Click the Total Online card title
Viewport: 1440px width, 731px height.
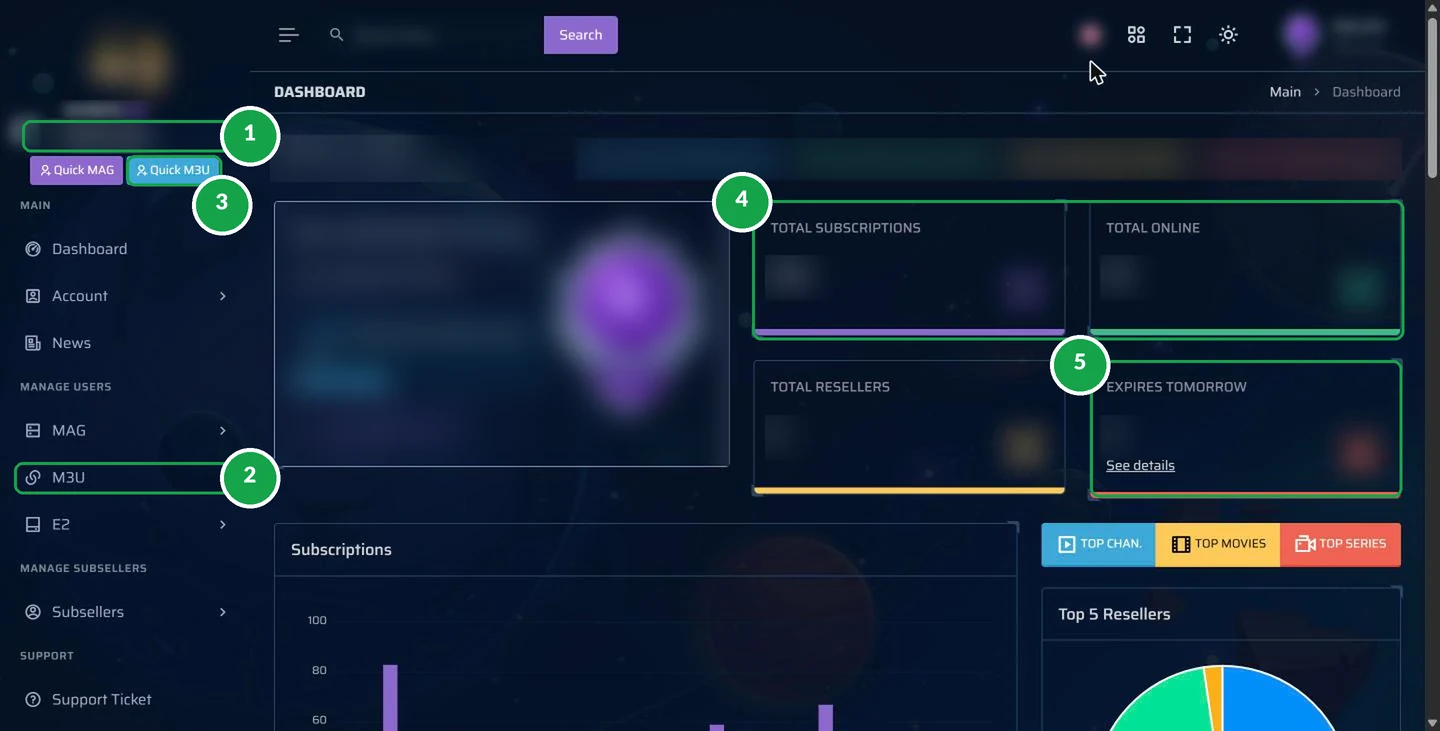click(x=1153, y=228)
